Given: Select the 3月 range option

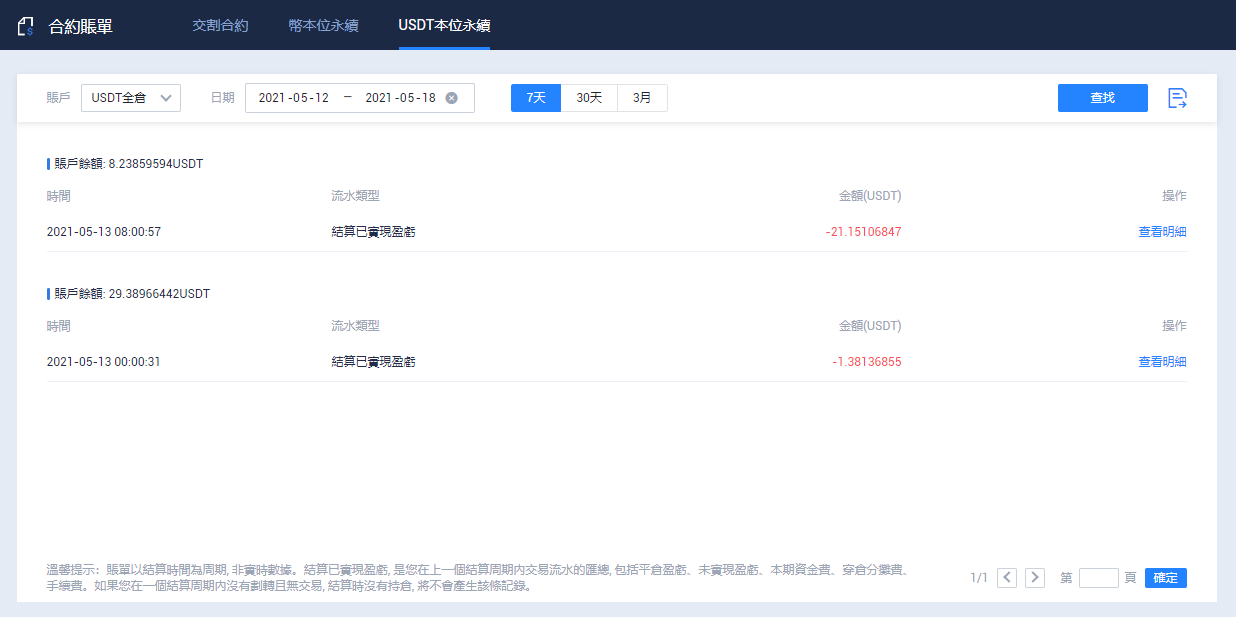Looking at the screenshot, I should [x=642, y=98].
